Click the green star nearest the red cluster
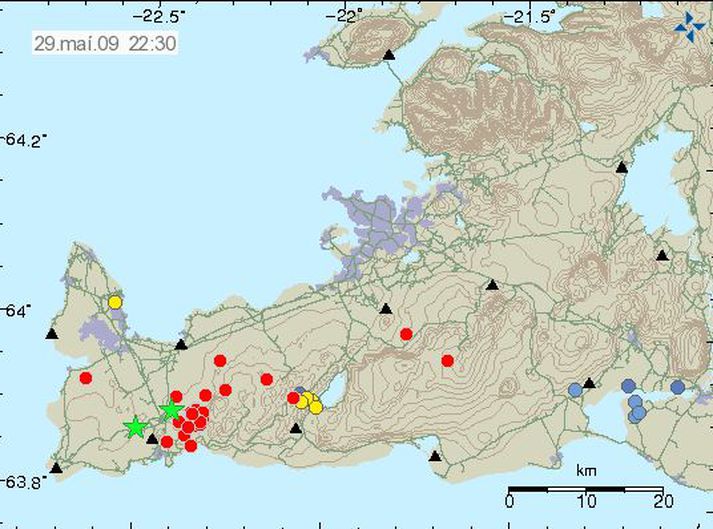713x529 pixels. [171, 410]
